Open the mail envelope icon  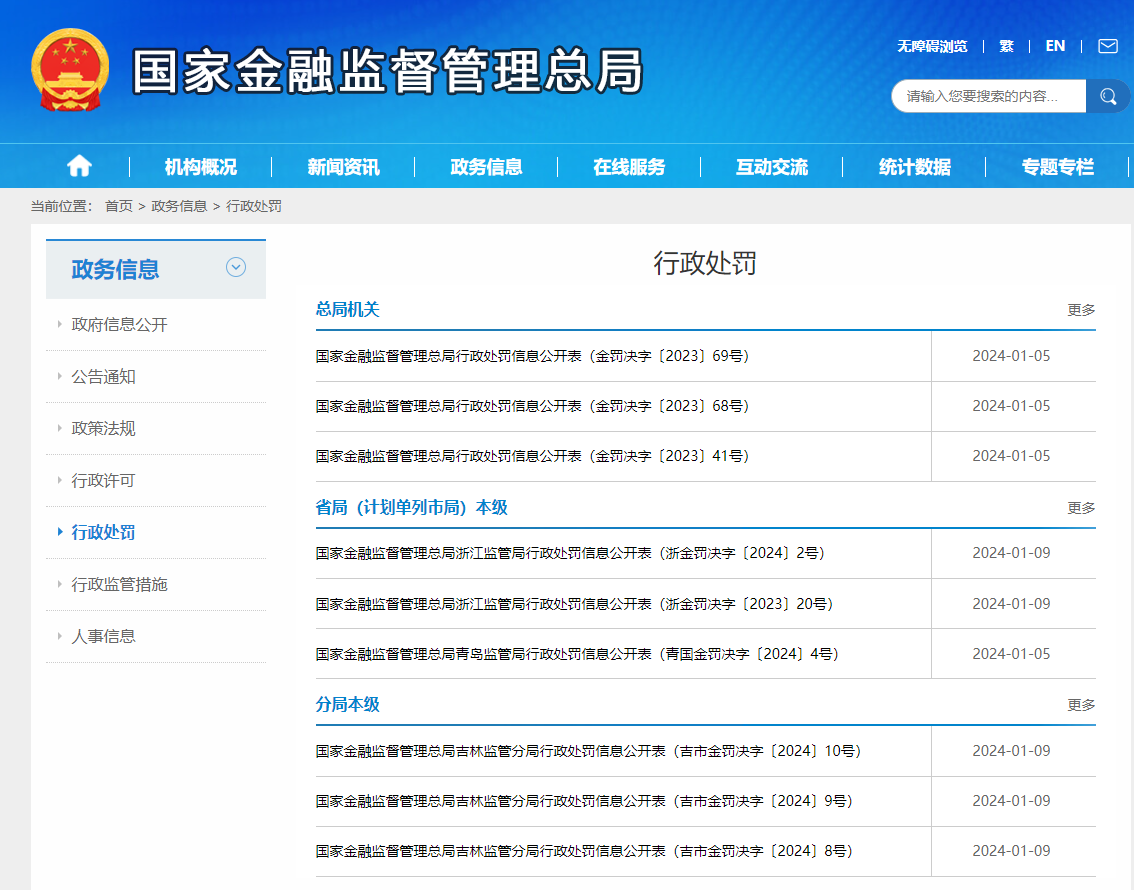(x=1107, y=46)
